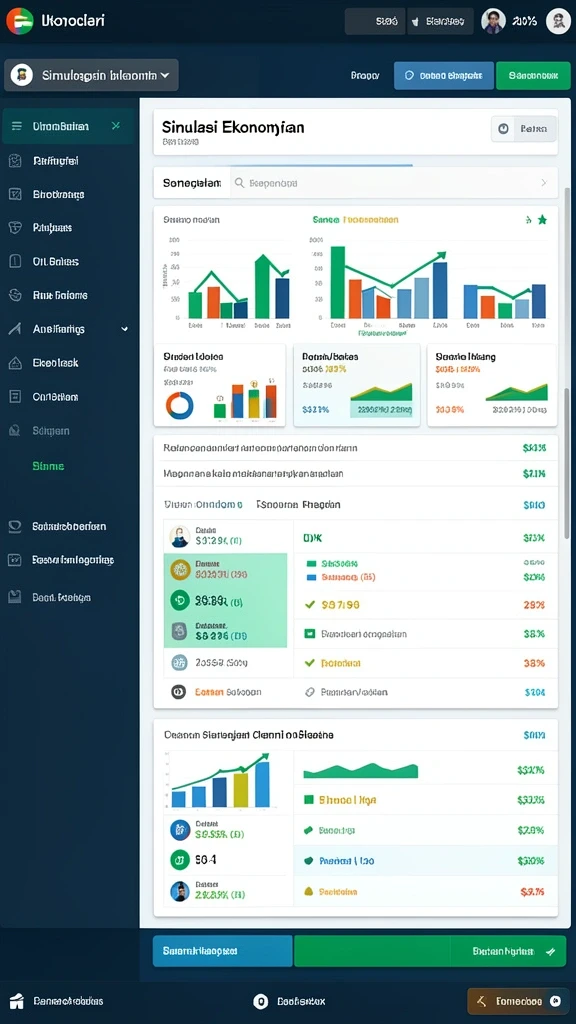Open the Simulation dropdown at top left
The width and height of the screenshot is (576, 1024).
point(91,75)
